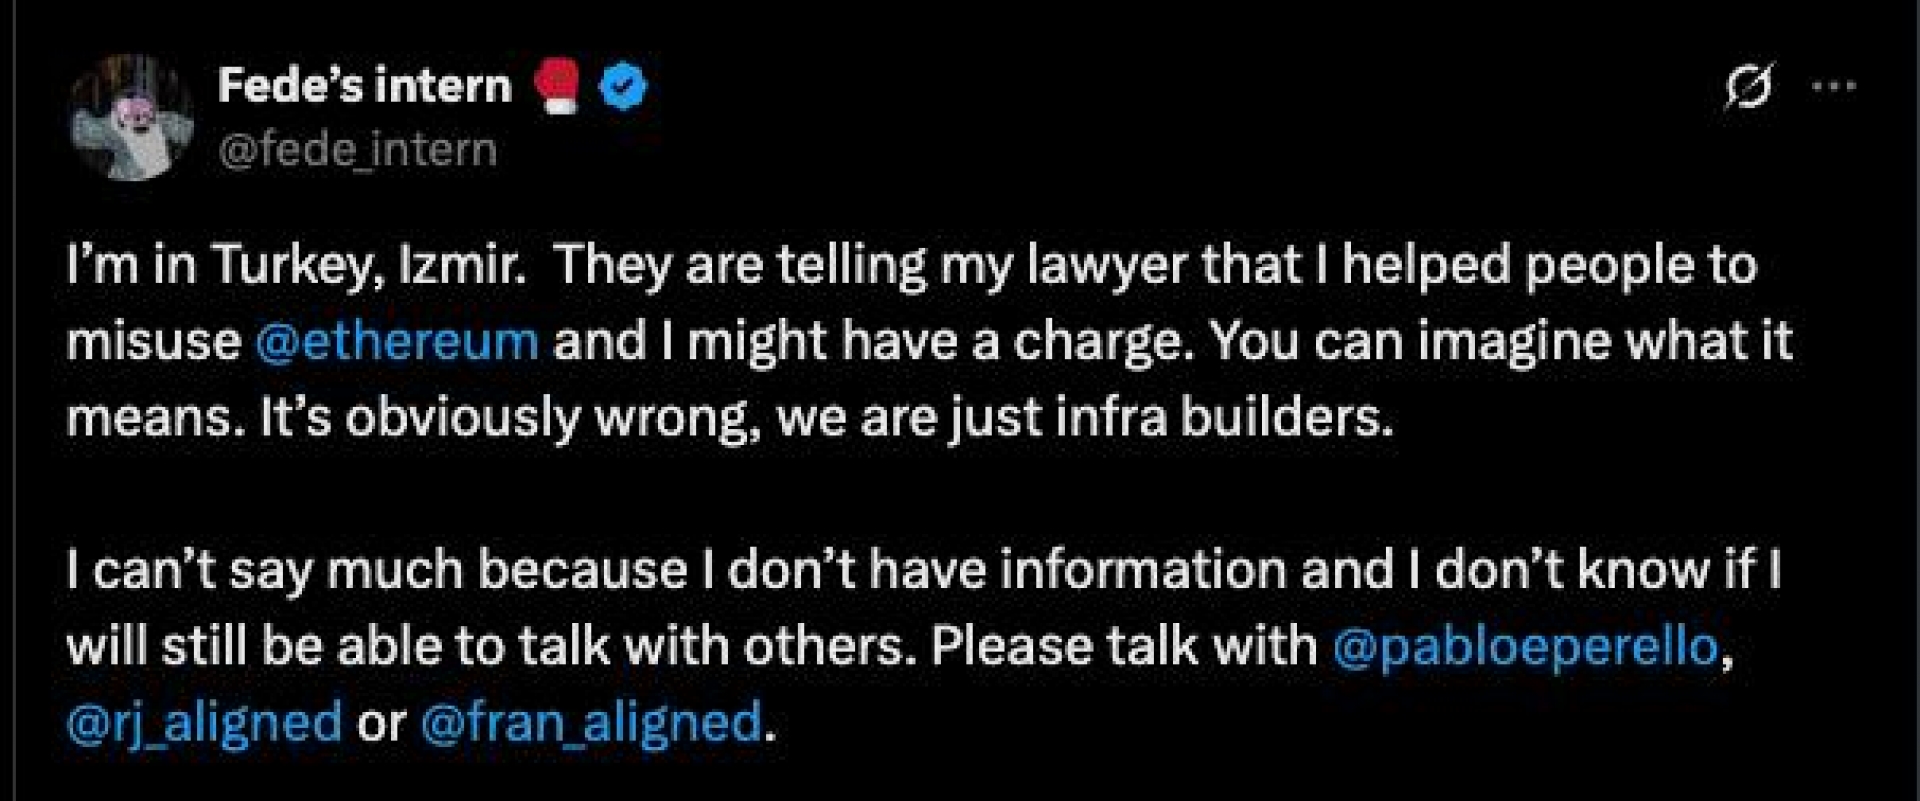Open the three-dot more options menu
Image resolution: width=1920 pixels, height=801 pixels.
pos(1834,86)
